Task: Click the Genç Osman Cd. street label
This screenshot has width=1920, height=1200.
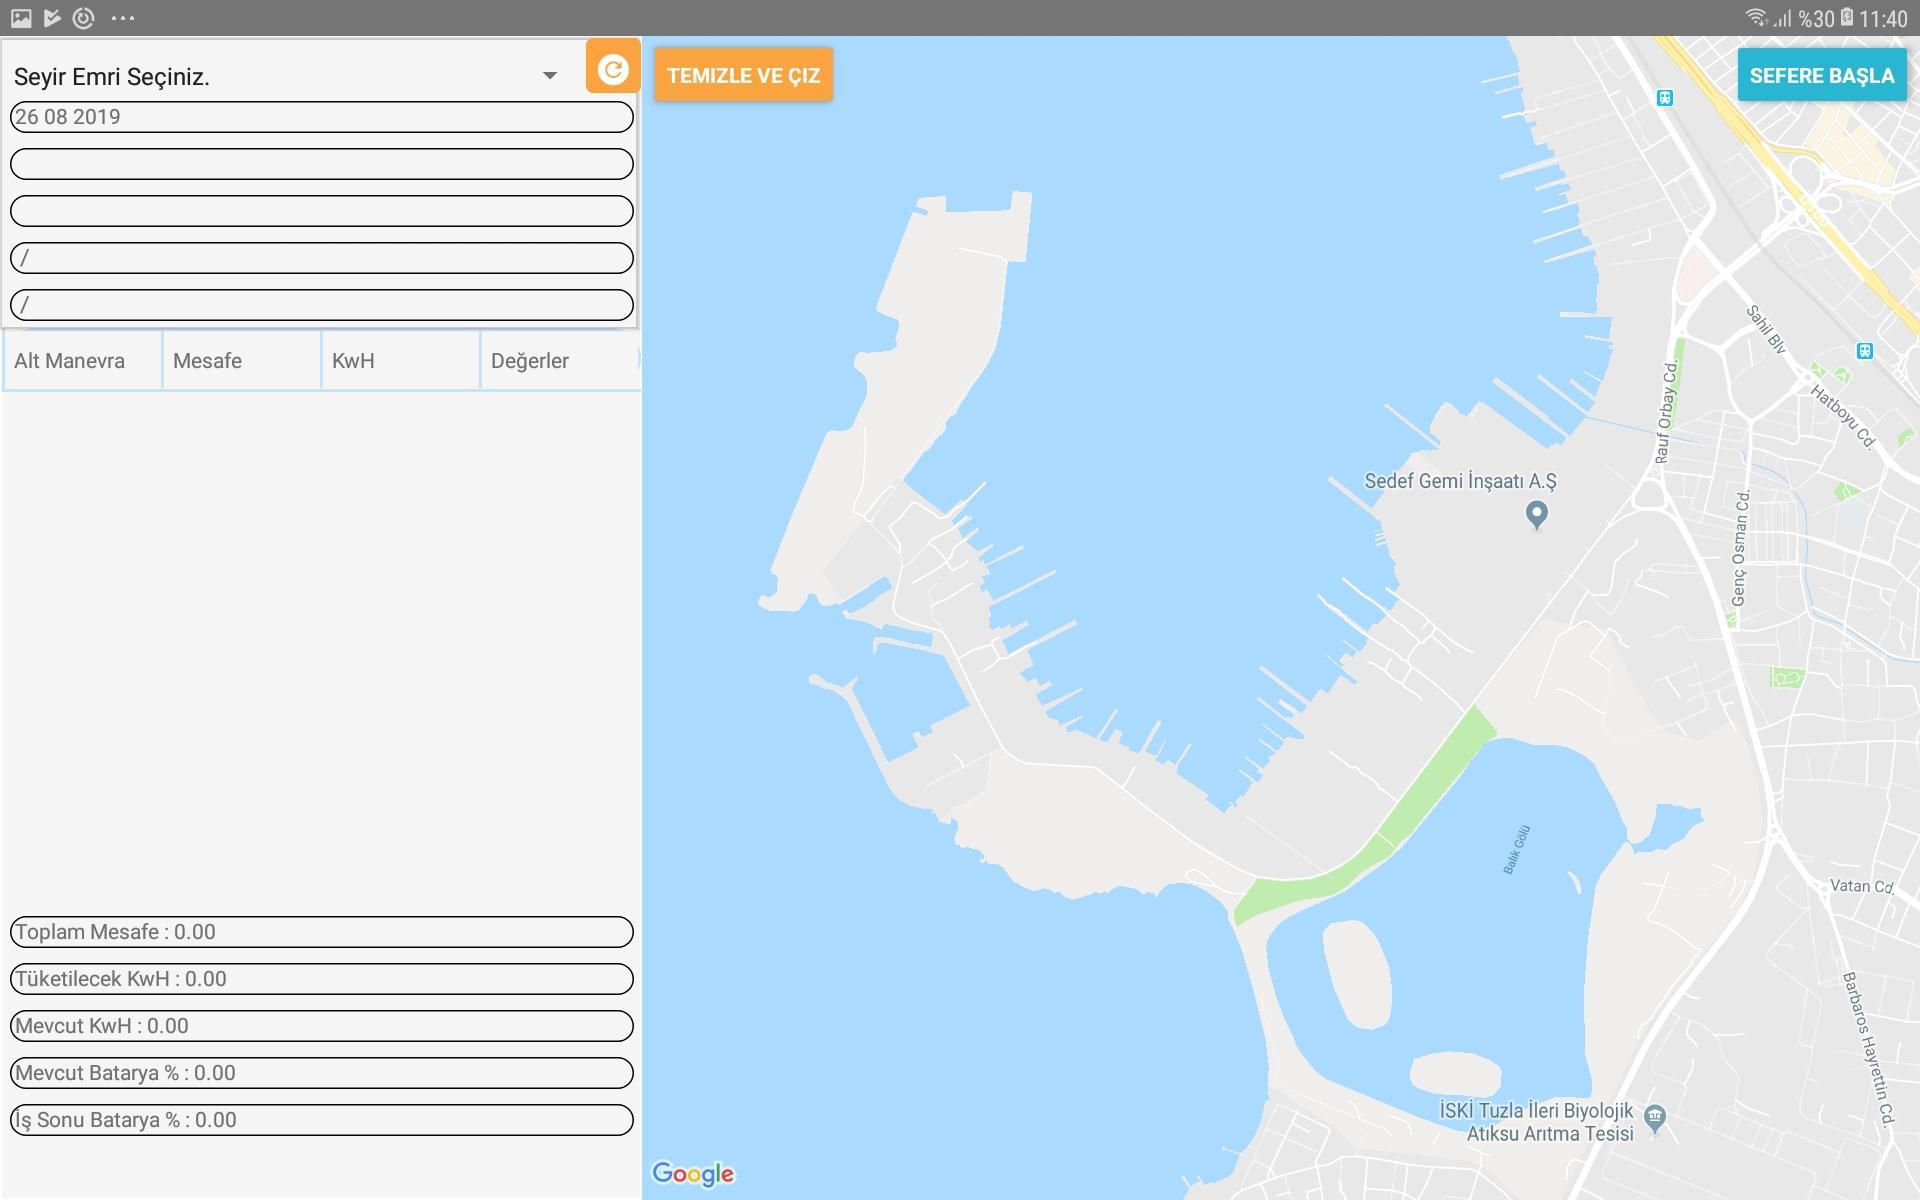Action: point(1741,548)
